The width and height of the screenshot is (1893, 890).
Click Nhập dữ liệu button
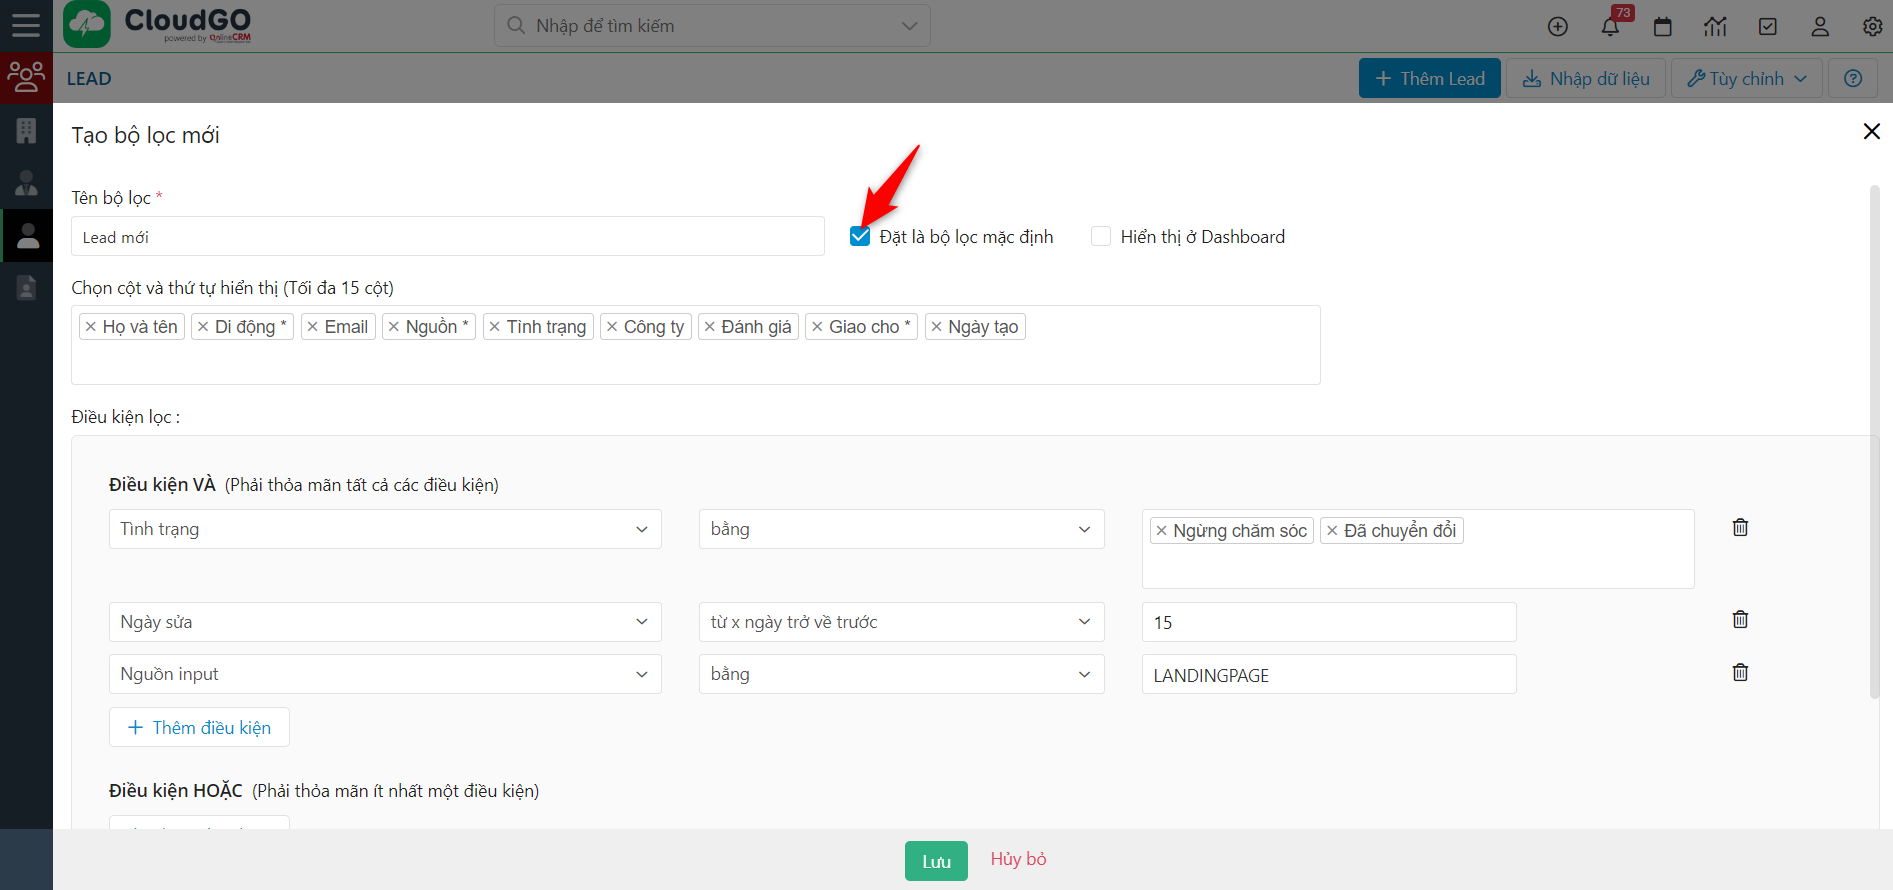point(1586,78)
